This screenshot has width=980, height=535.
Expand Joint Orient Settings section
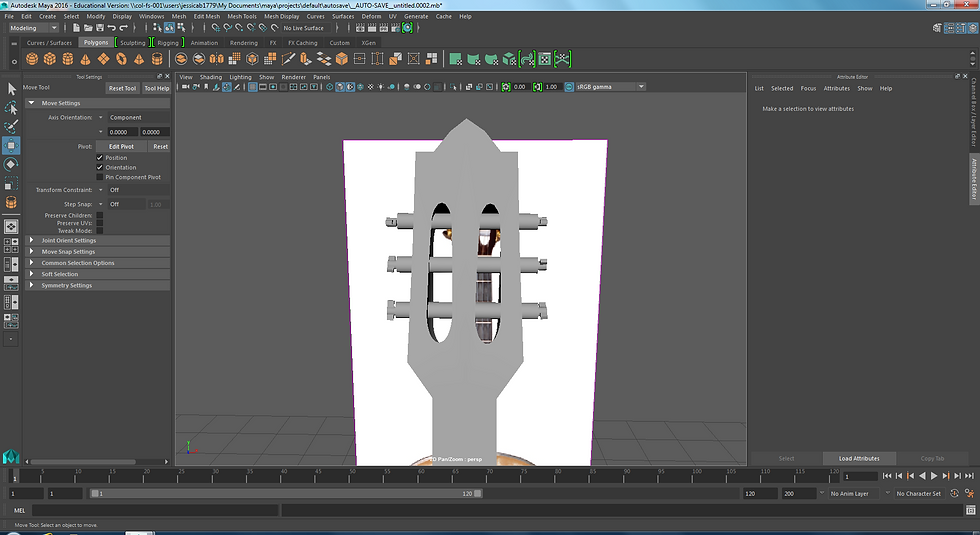[98, 240]
